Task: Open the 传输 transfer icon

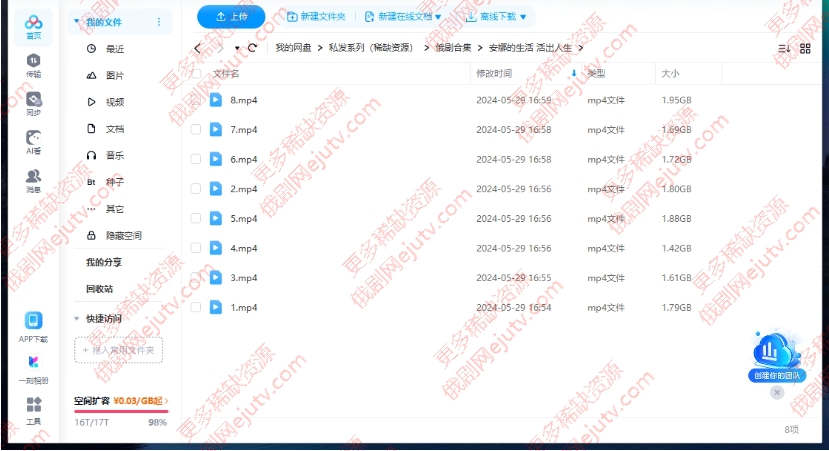Action: (33, 66)
